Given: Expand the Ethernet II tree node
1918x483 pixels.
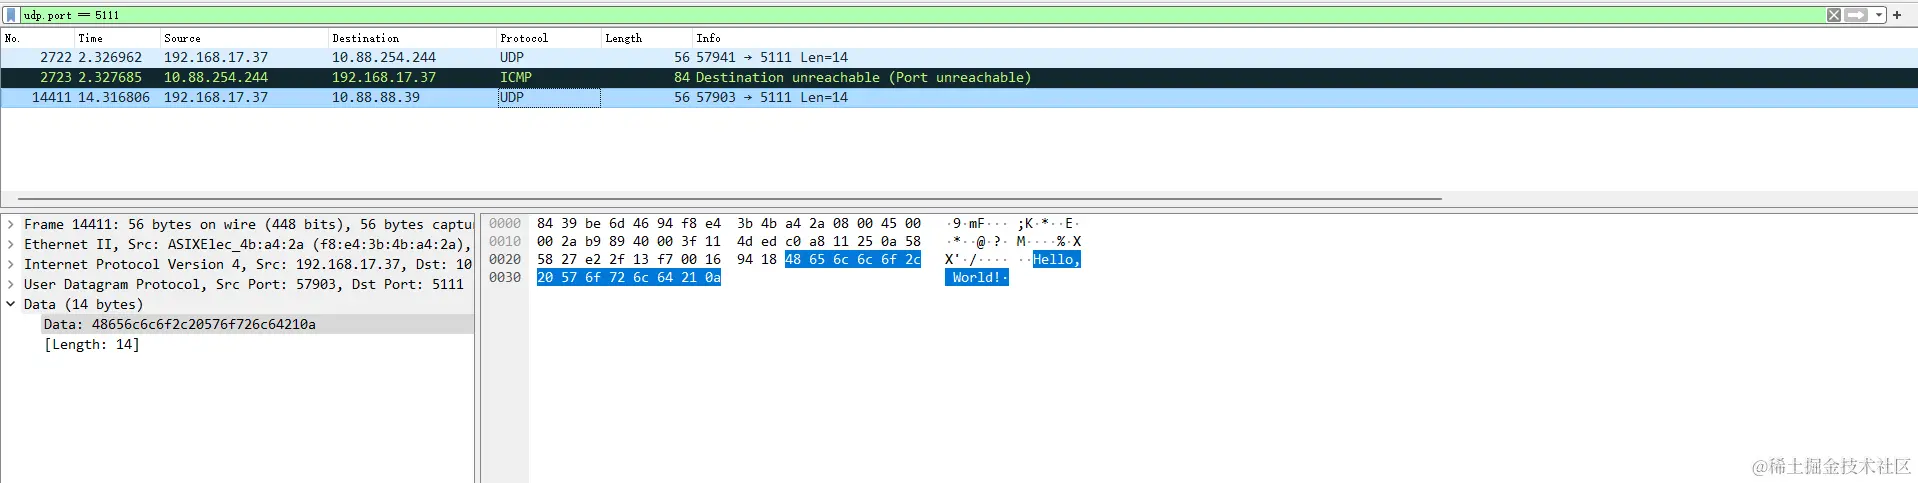Looking at the screenshot, I should (11, 245).
